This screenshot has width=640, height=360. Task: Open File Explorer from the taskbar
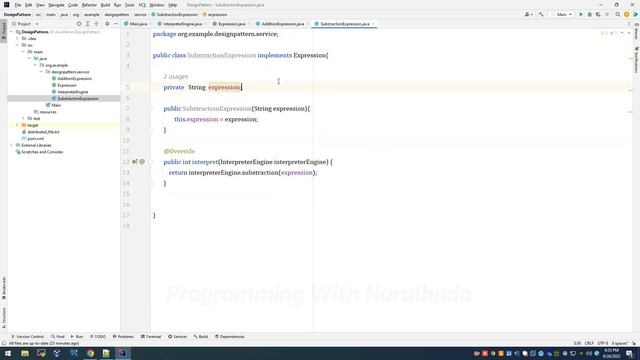(25, 353)
